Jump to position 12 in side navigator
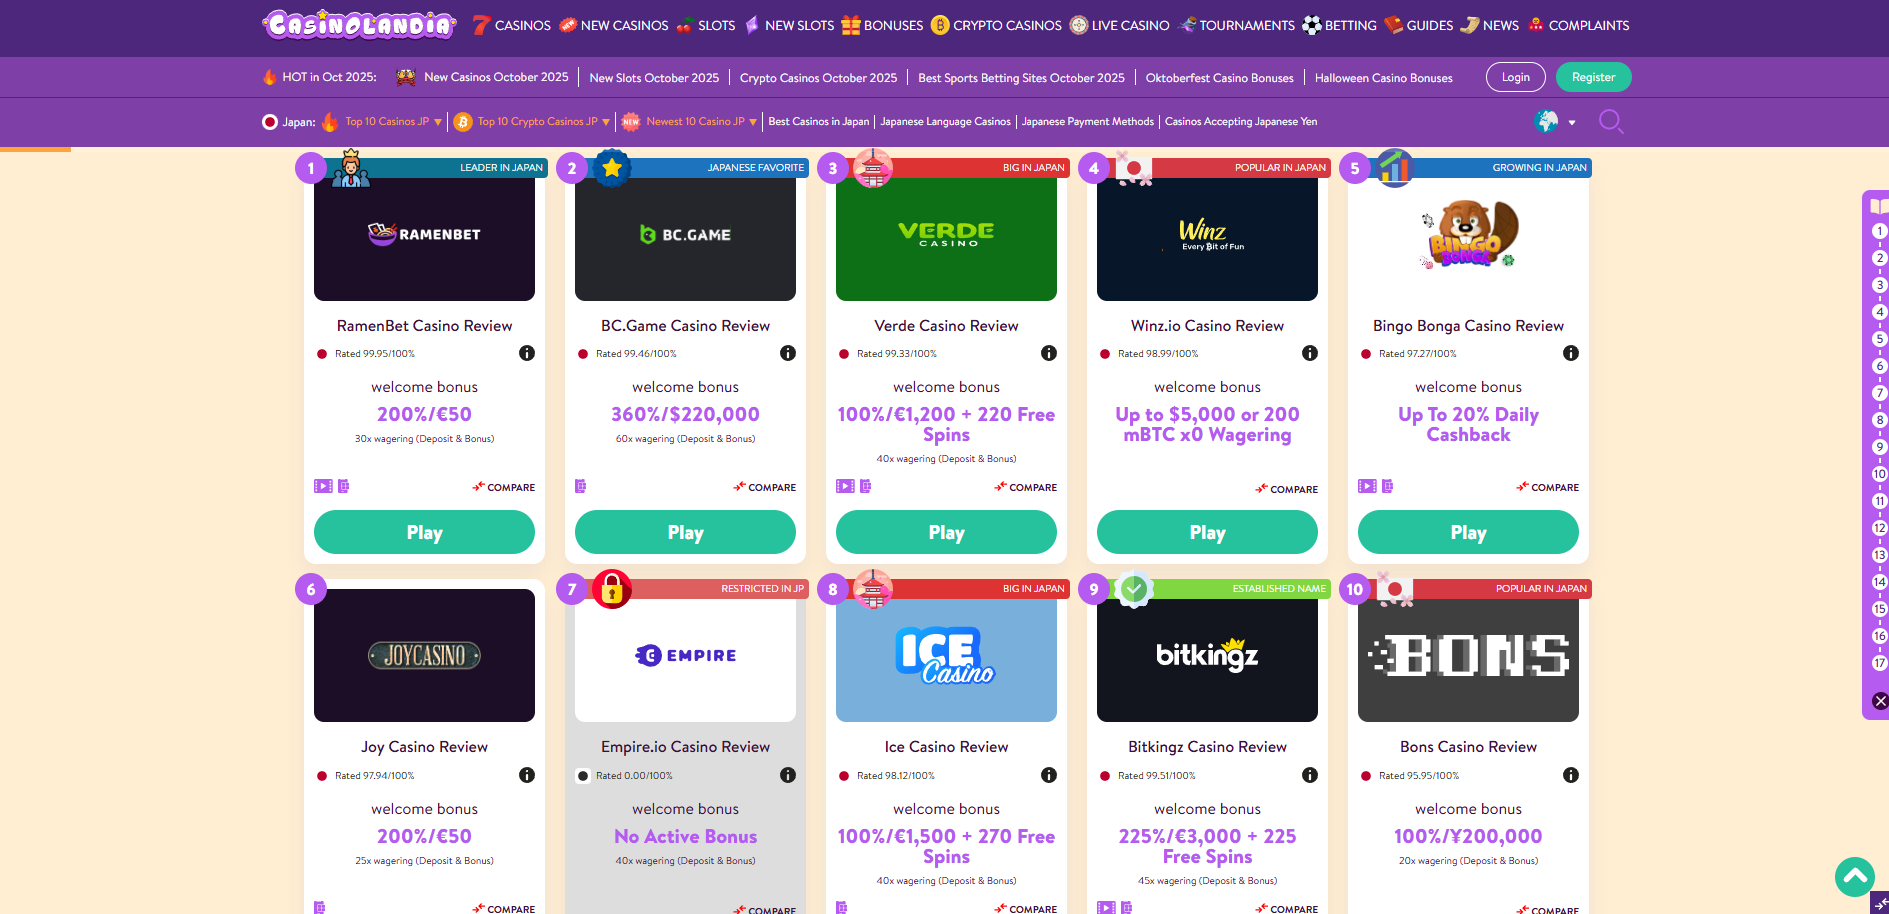The width and height of the screenshot is (1889, 914). (x=1880, y=528)
